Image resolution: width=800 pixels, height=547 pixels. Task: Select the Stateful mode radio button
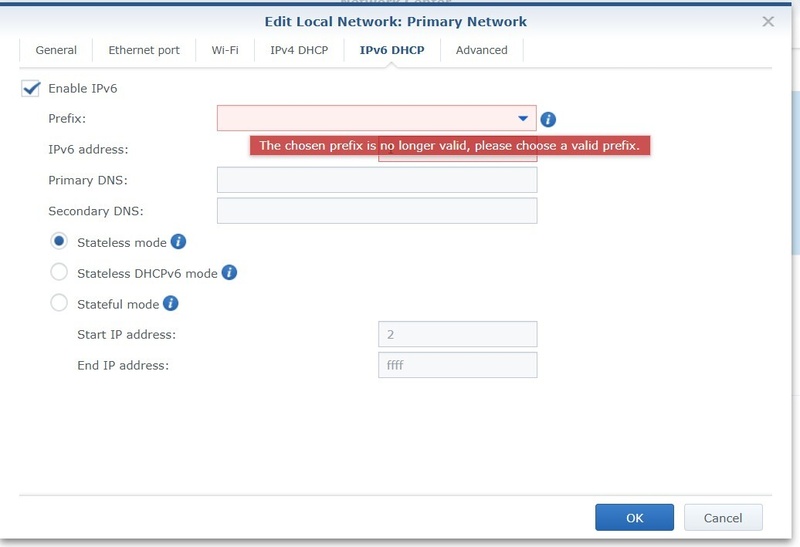(59, 303)
